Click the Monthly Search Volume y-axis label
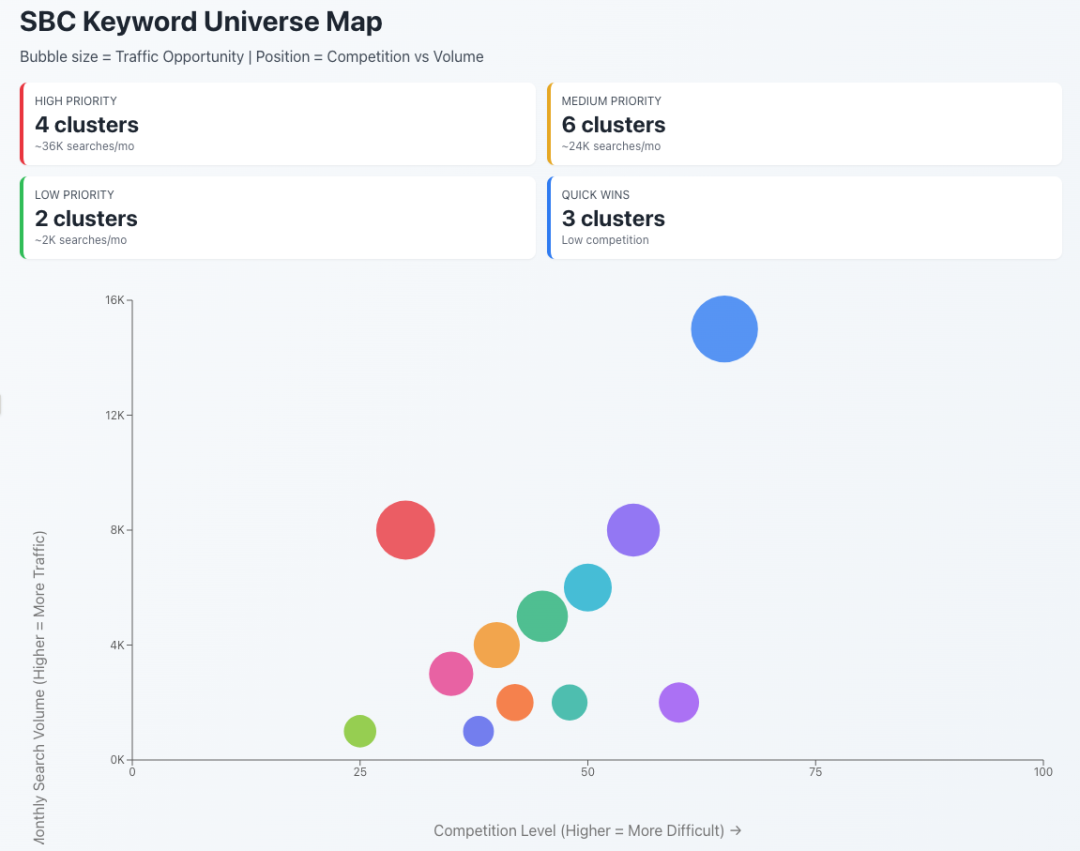Image resolution: width=1080 pixels, height=851 pixels. click(x=40, y=690)
